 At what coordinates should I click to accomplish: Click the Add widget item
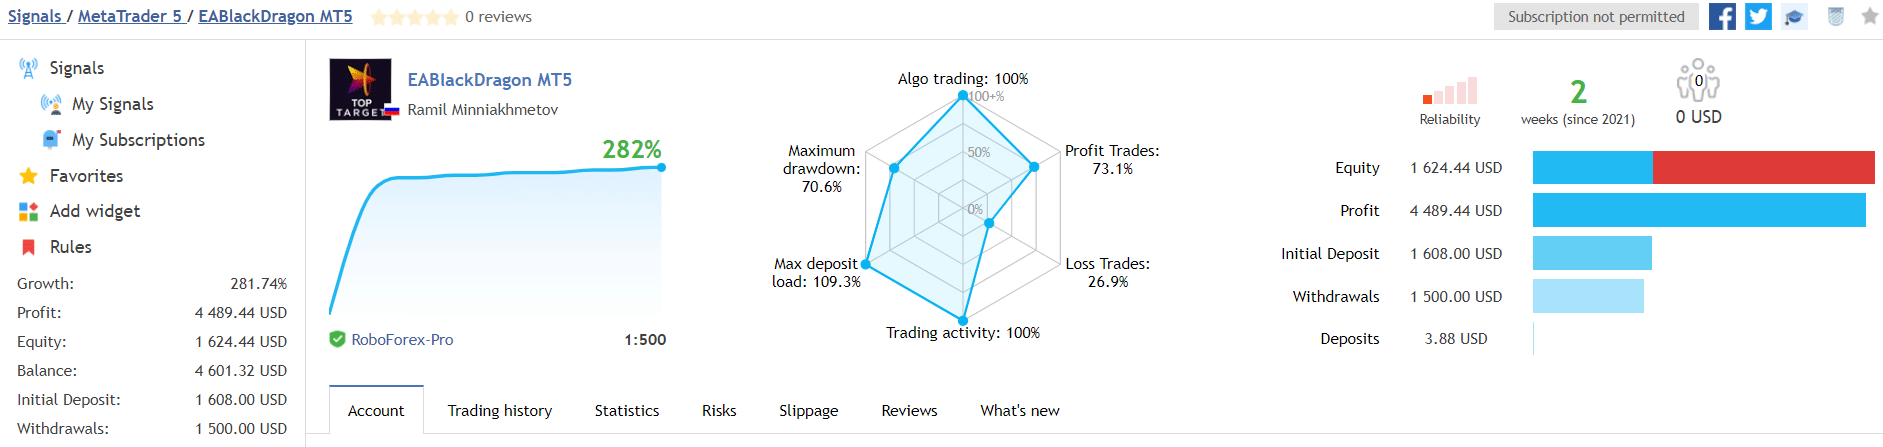coord(94,211)
